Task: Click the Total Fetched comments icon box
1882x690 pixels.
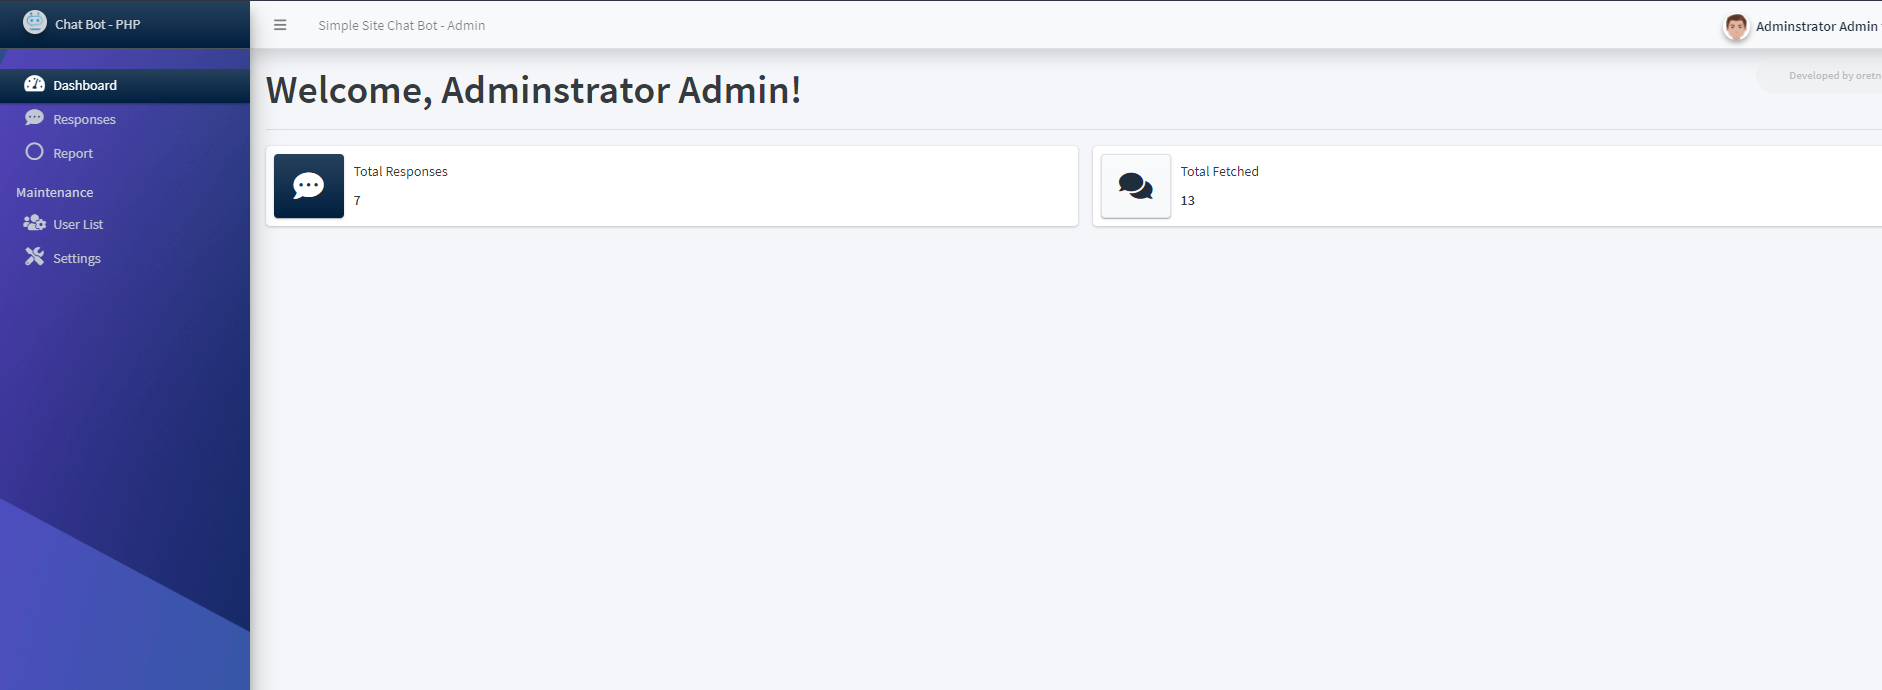Action: coord(1136,186)
